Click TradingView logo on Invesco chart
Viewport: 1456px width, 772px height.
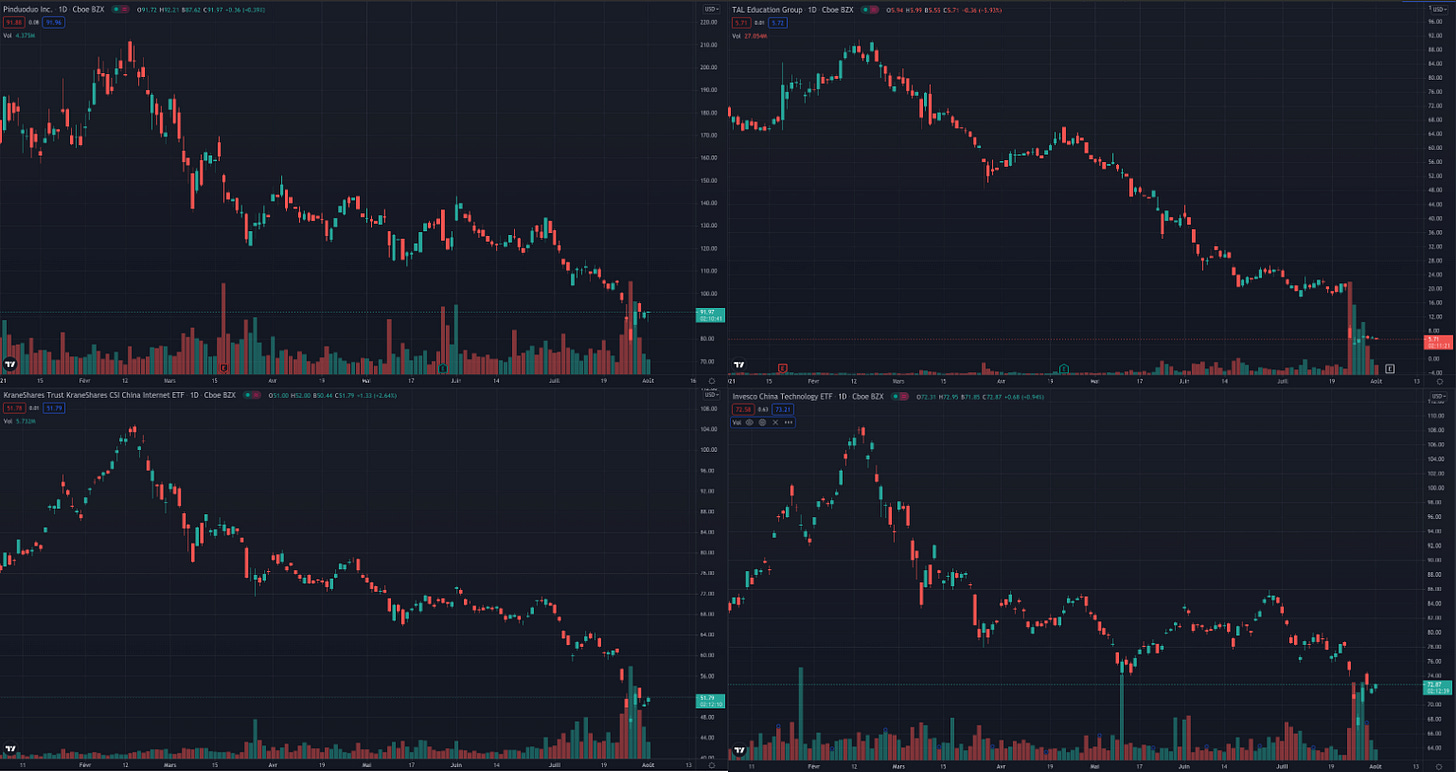pyautogui.click(x=739, y=750)
